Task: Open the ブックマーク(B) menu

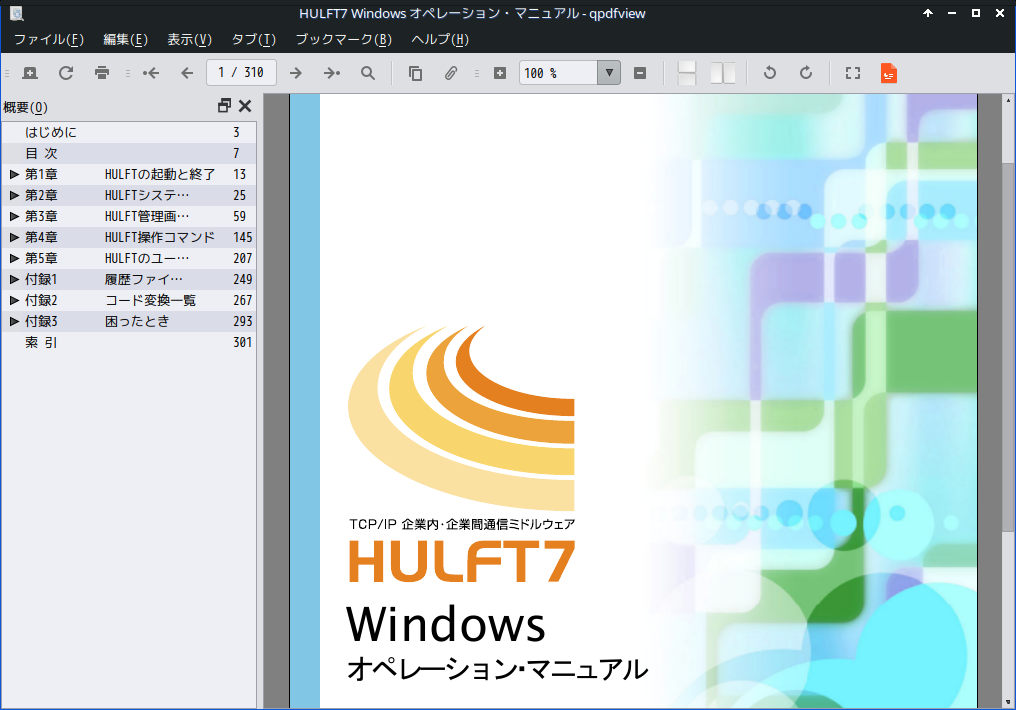Action: point(343,40)
